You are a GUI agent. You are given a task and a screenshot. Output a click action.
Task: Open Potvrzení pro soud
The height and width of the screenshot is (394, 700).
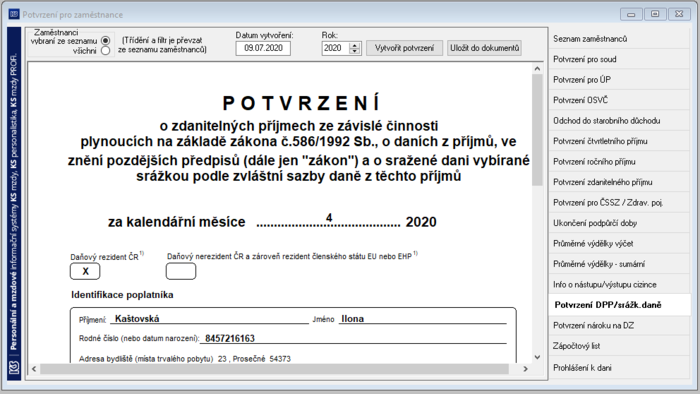[619, 59]
